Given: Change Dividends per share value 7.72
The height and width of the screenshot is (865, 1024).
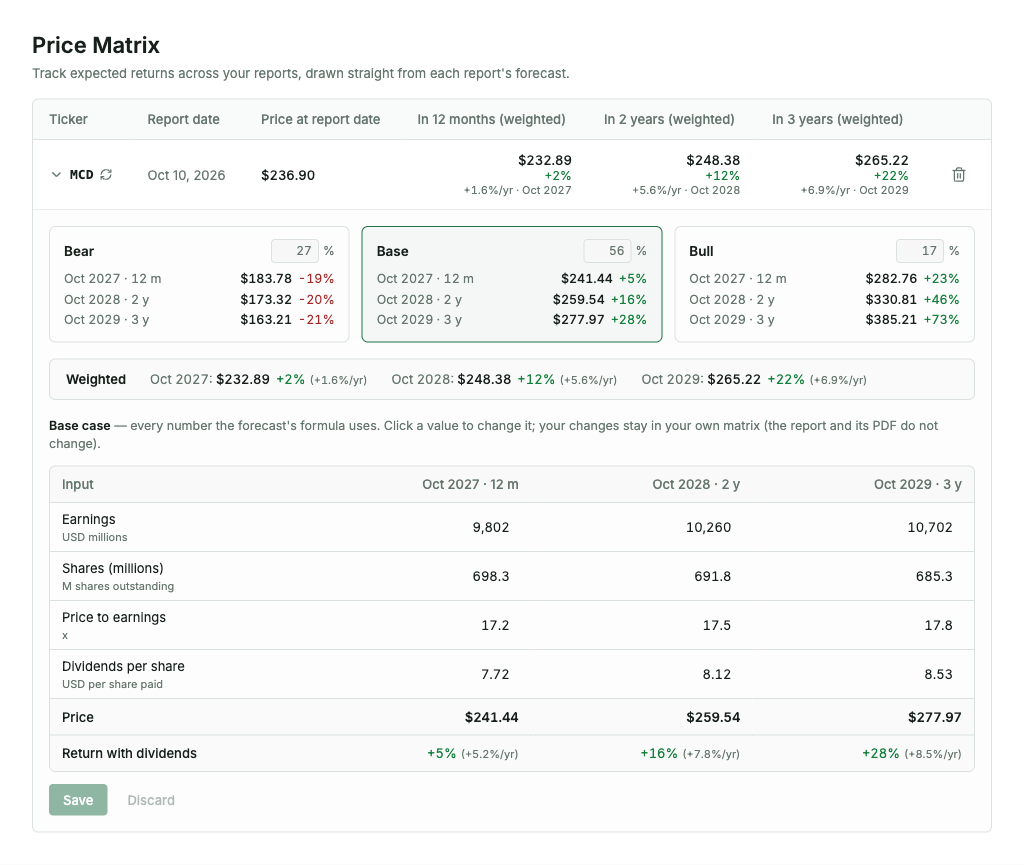Looking at the screenshot, I should coord(495,674).
